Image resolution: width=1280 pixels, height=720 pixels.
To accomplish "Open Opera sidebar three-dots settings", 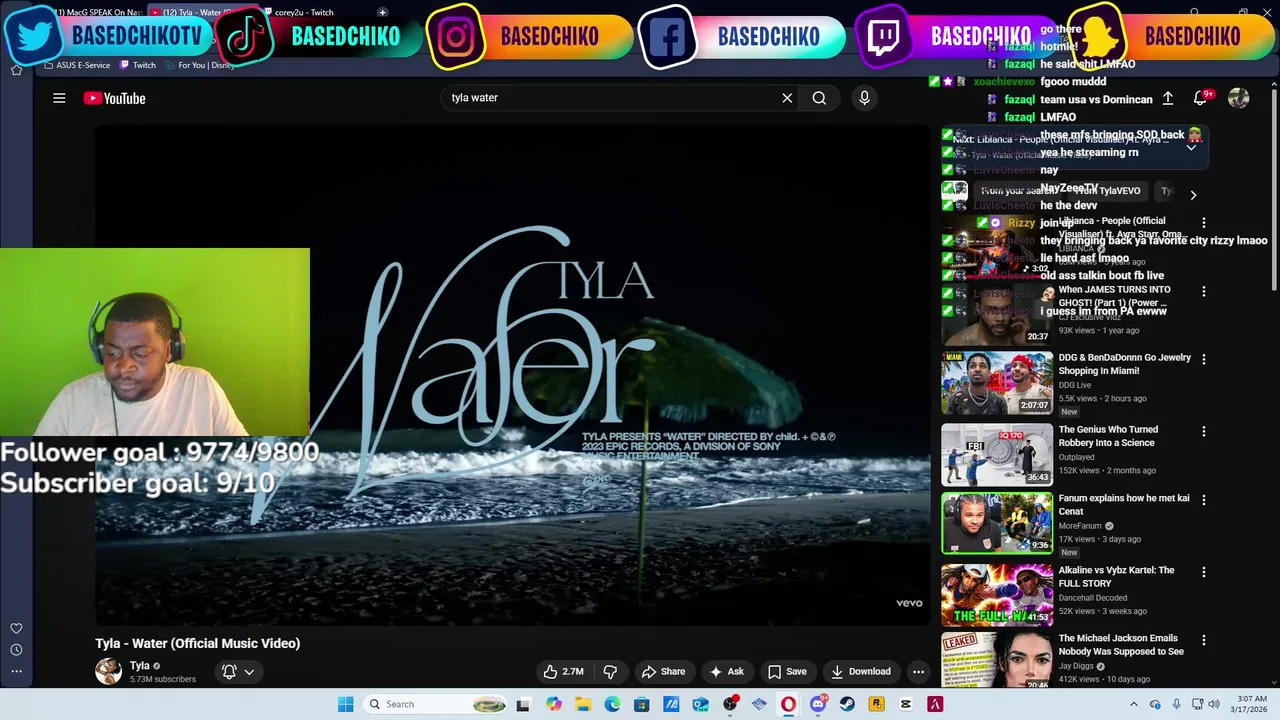I will coord(16,671).
